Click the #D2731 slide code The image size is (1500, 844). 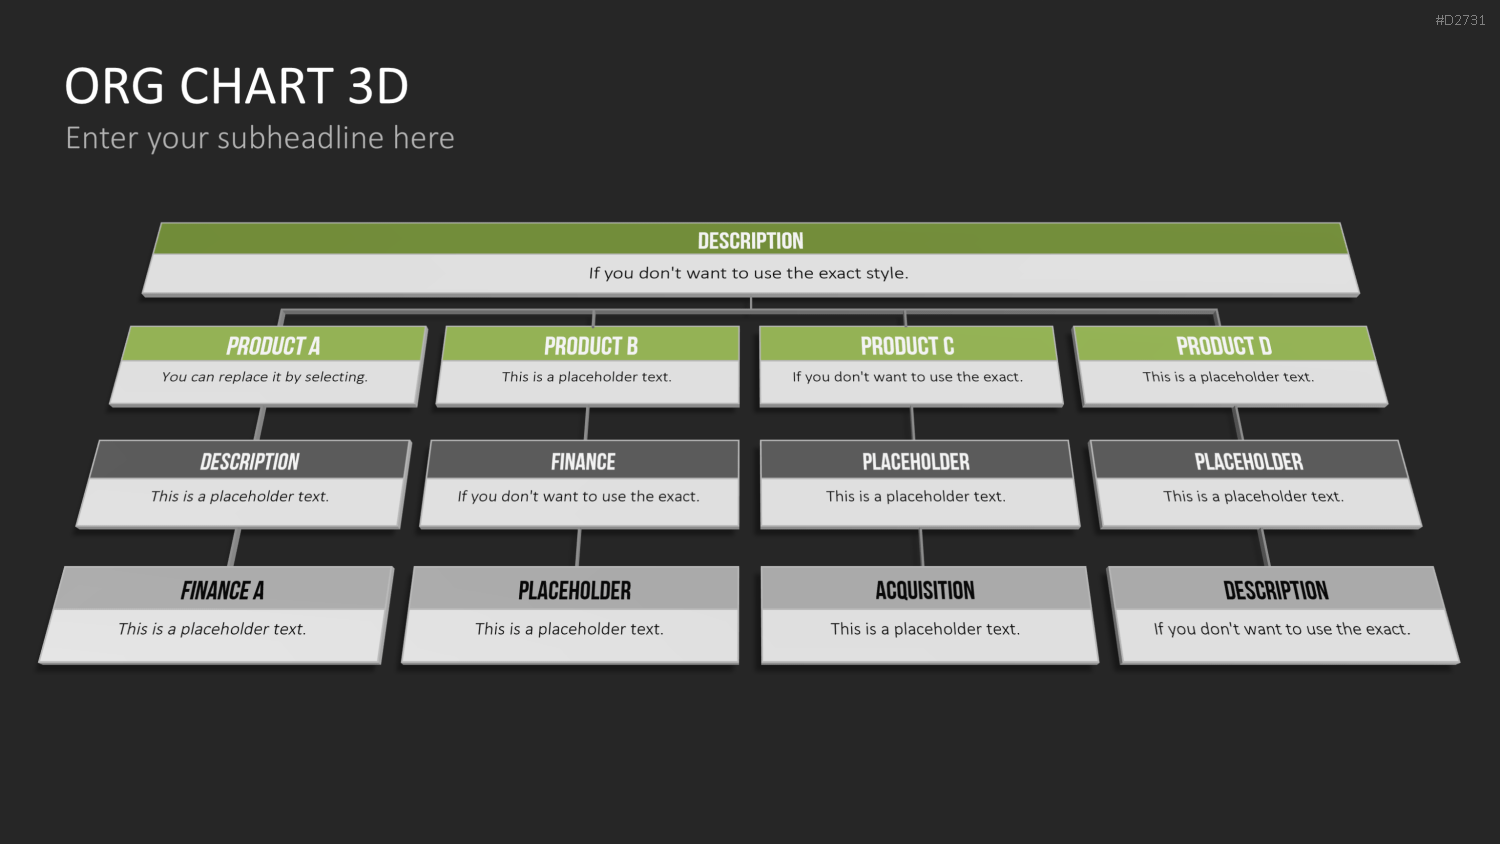pyautogui.click(x=1460, y=20)
